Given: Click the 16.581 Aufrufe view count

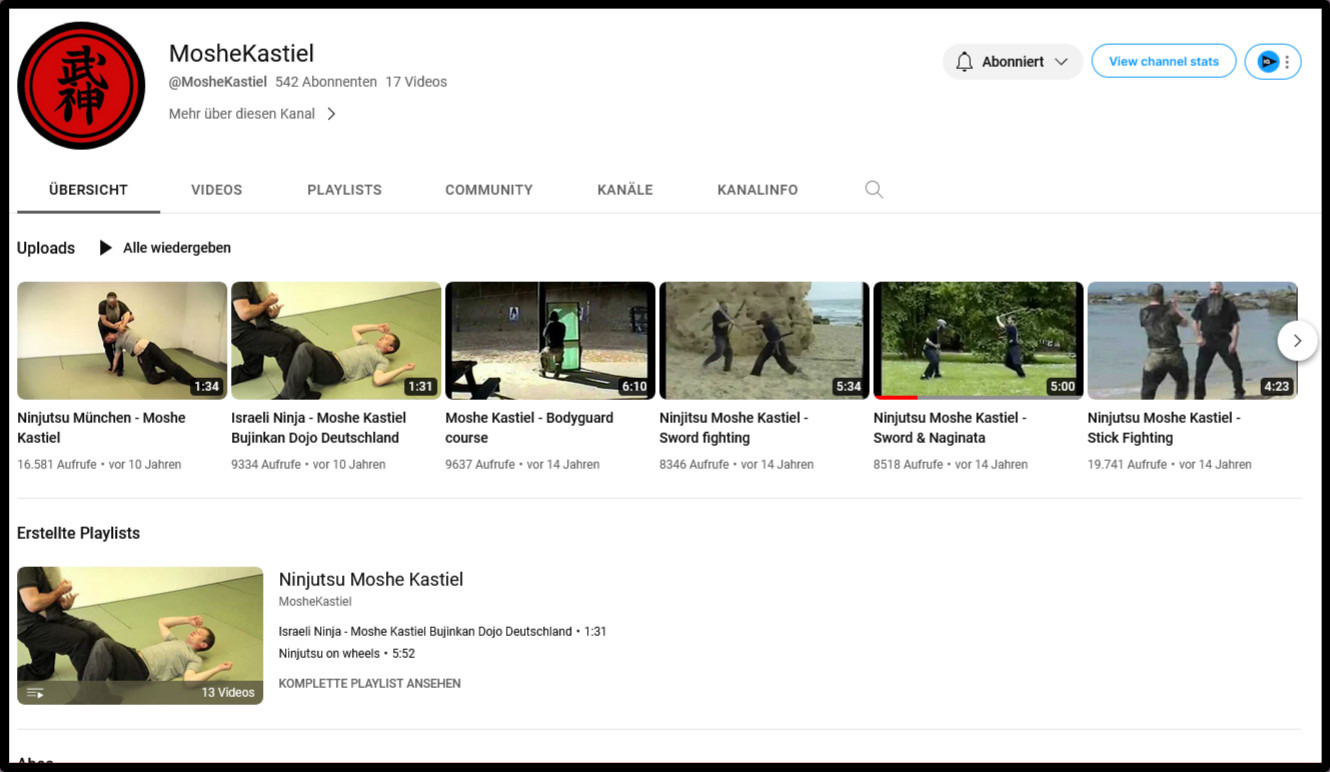Looking at the screenshot, I should coord(57,465).
